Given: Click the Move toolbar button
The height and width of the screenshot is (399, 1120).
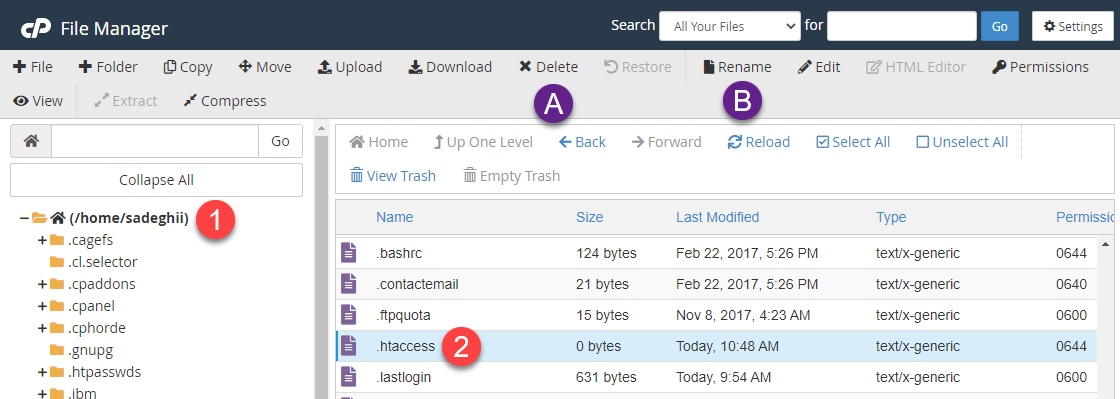Looking at the screenshot, I should point(265,67).
